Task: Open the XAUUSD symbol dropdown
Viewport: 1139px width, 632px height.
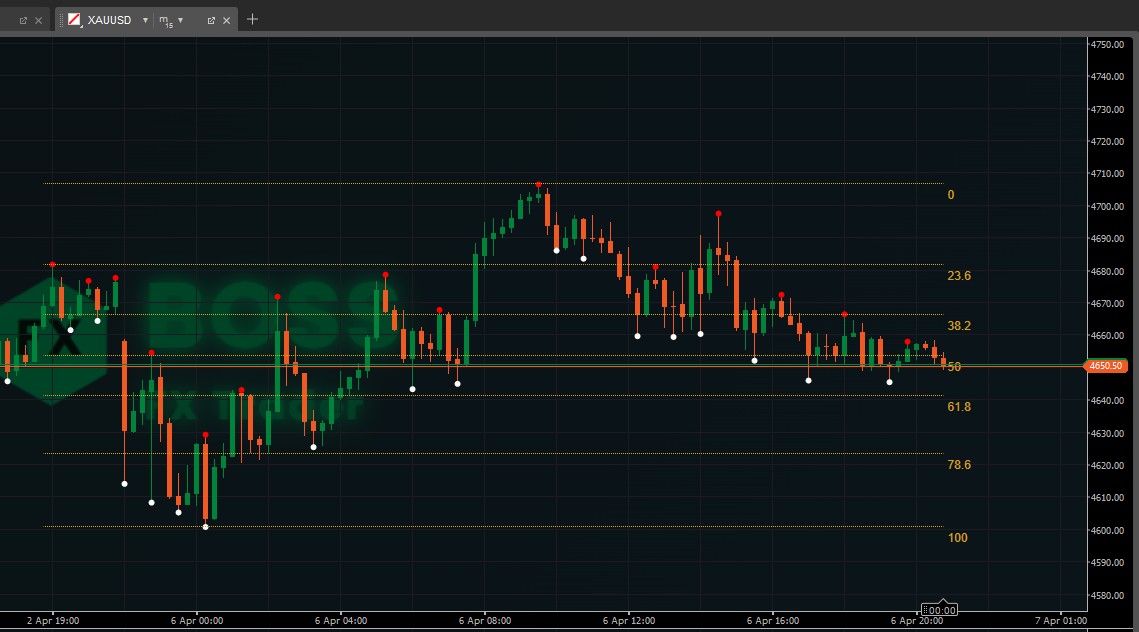Action: [x=145, y=19]
